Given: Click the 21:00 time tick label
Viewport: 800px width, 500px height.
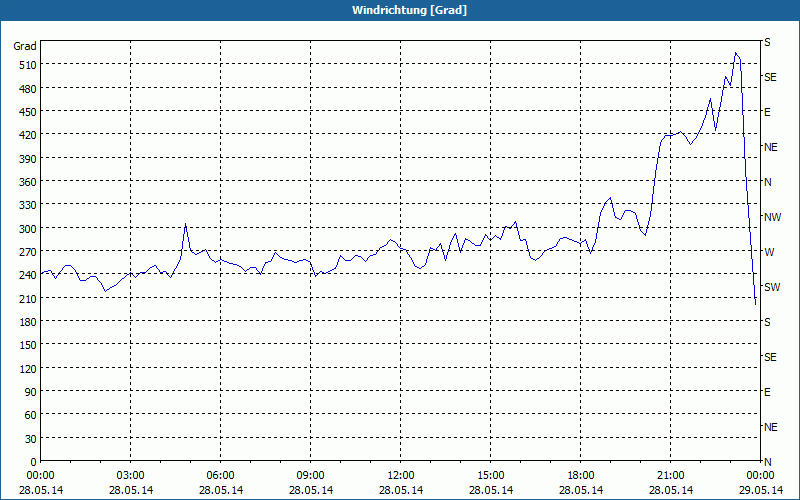Looking at the screenshot, I should (670, 476).
